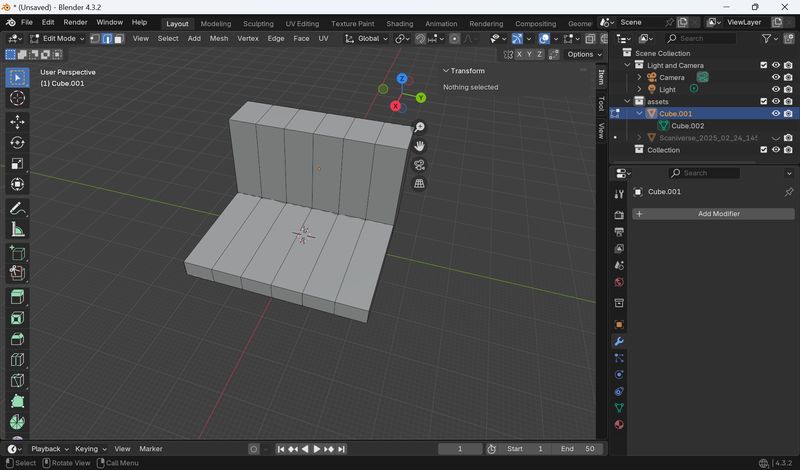Click the End frame field
The width and height of the screenshot is (800, 470).
(x=578, y=449)
